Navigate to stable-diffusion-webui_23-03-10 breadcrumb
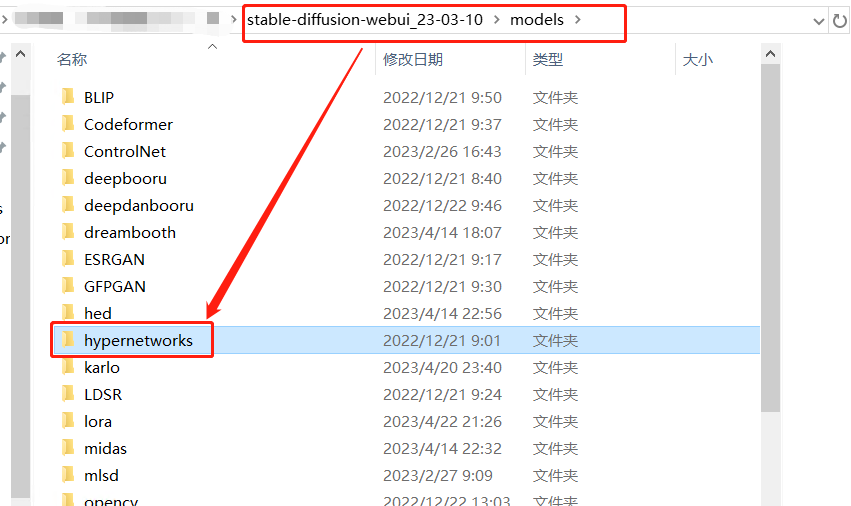 click(364, 20)
